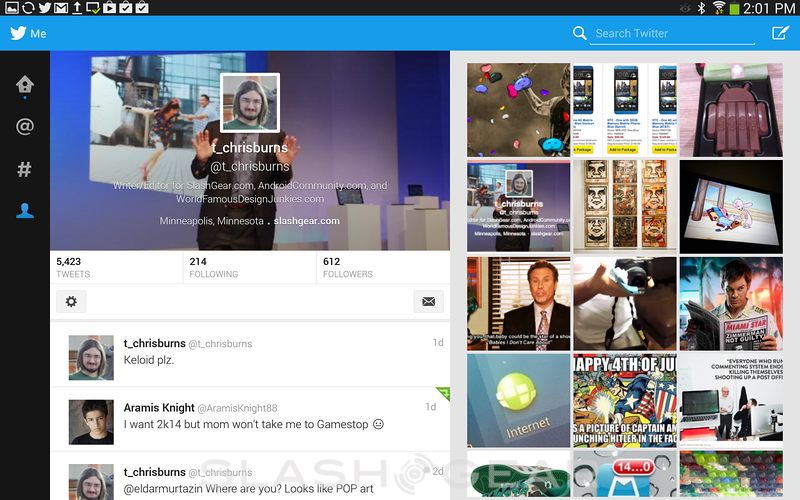Tap the Twitter bird logo
This screenshot has width=800, height=500.
coord(18,33)
